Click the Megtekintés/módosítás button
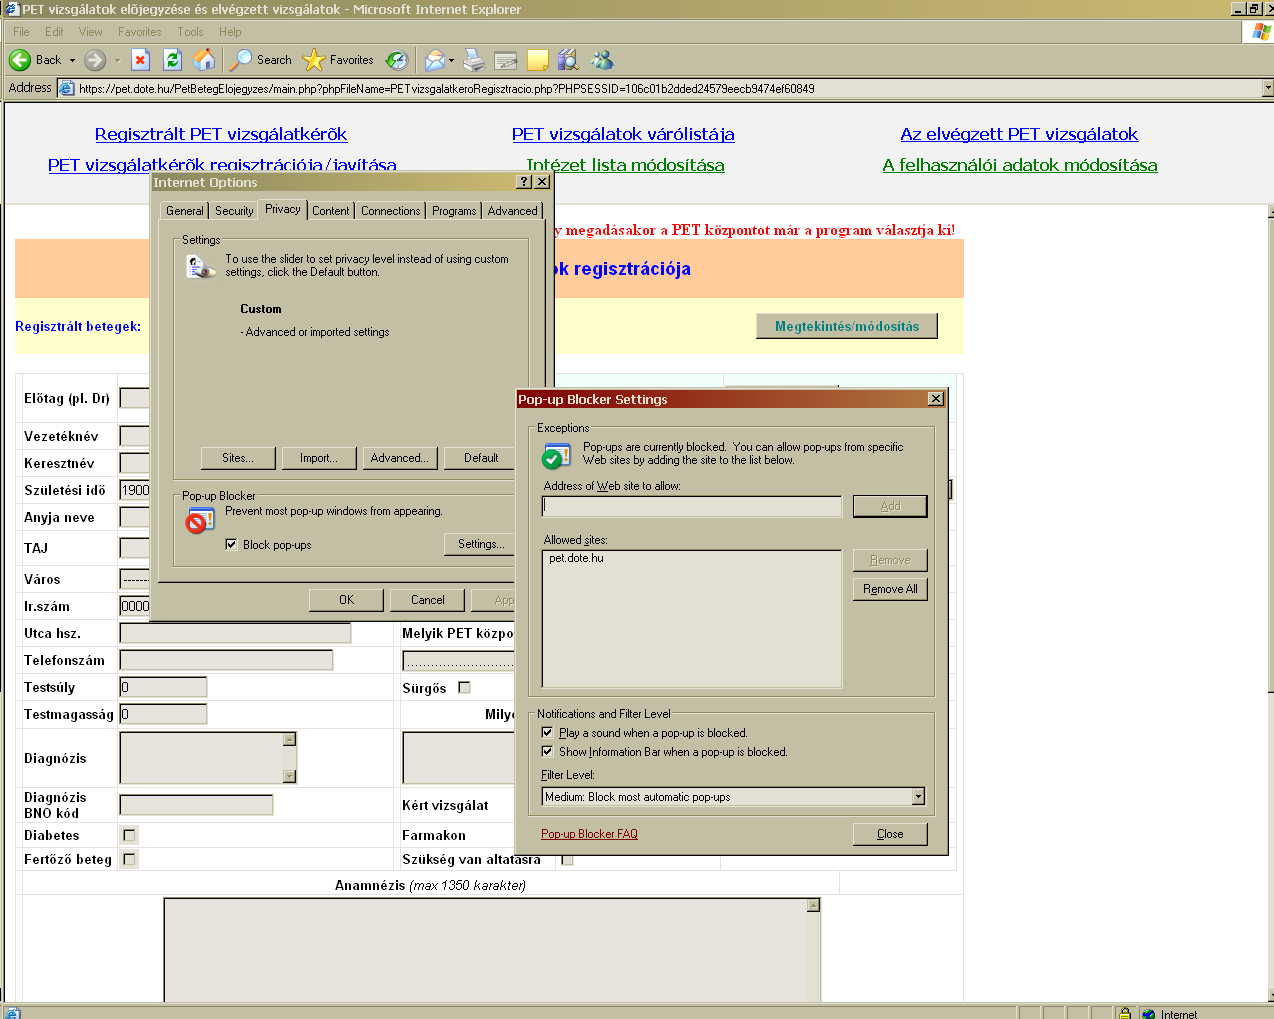 [x=847, y=326]
